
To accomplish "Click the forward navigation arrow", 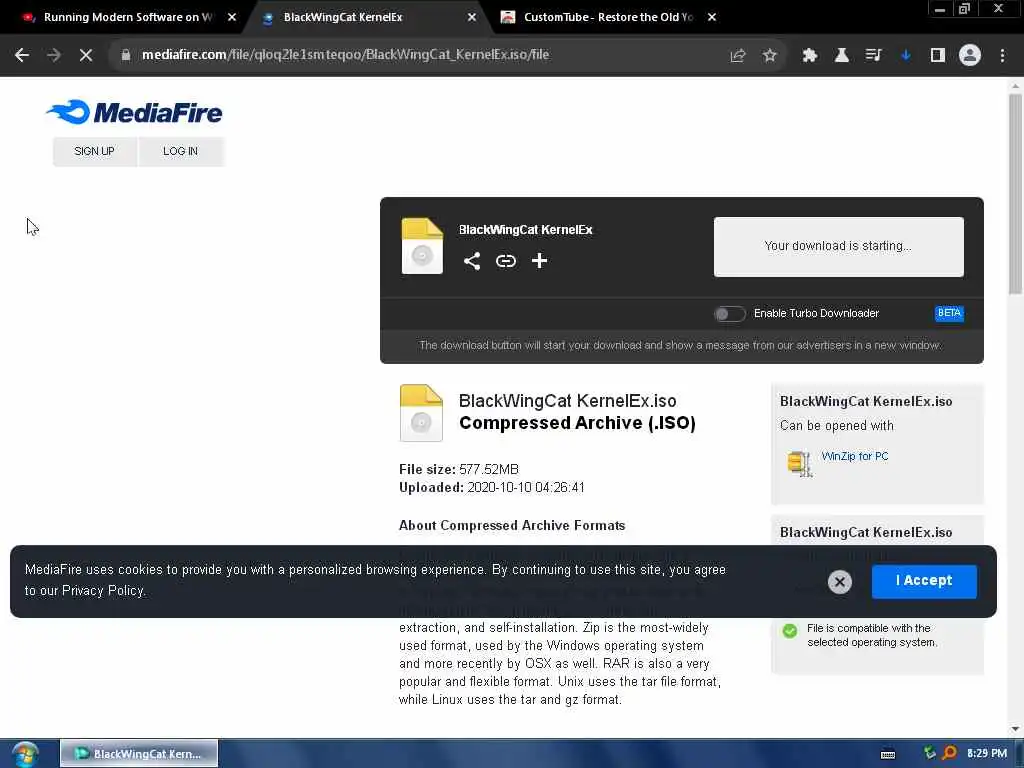I will point(54,55).
